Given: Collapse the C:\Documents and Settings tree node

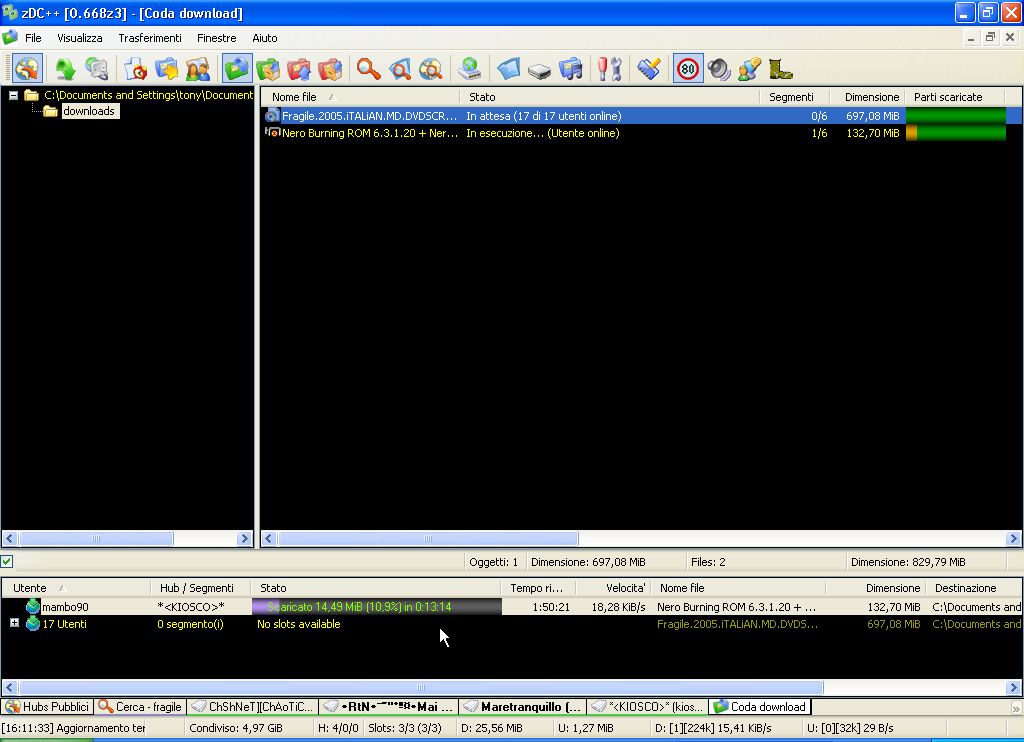Looking at the screenshot, I should (x=14, y=96).
